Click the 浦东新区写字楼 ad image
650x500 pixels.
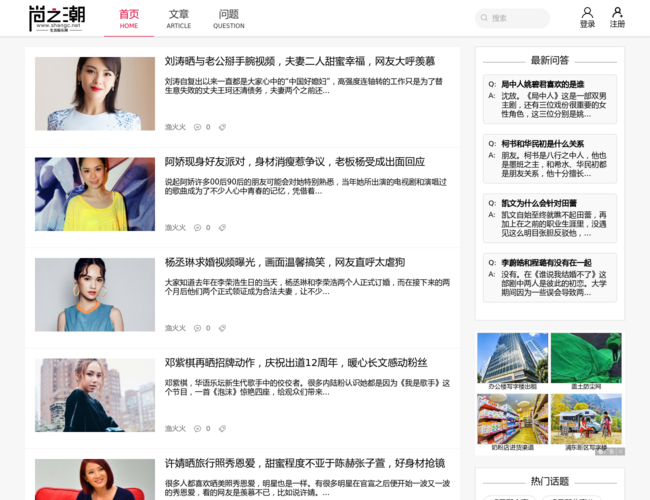pos(586,419)
